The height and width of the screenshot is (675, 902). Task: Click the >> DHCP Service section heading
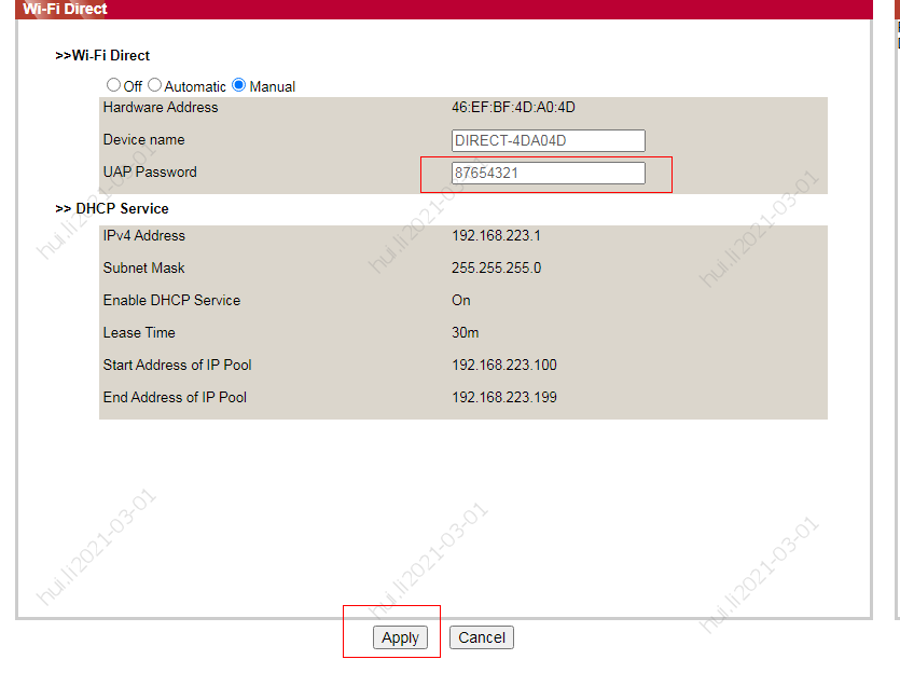click(x=112, y=209)
